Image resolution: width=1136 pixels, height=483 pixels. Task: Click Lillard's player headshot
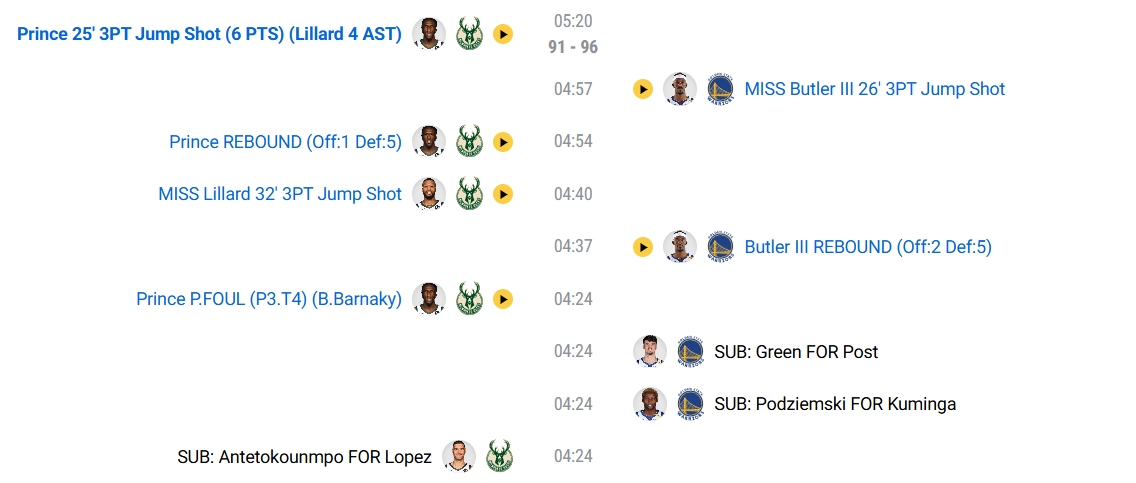pos(429,194)
